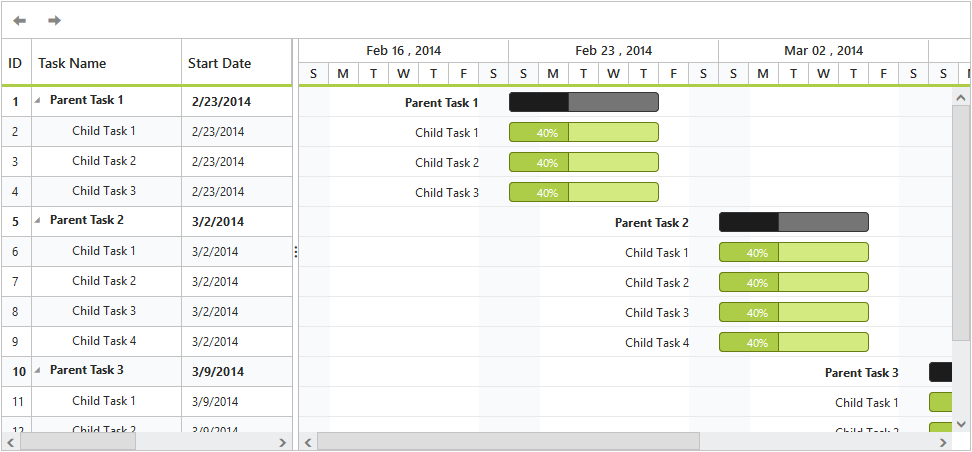The height and width of the screenshot is (452, 972).
Task: Select Parent Task 1 black progress bar
Action: pos(539,102)
